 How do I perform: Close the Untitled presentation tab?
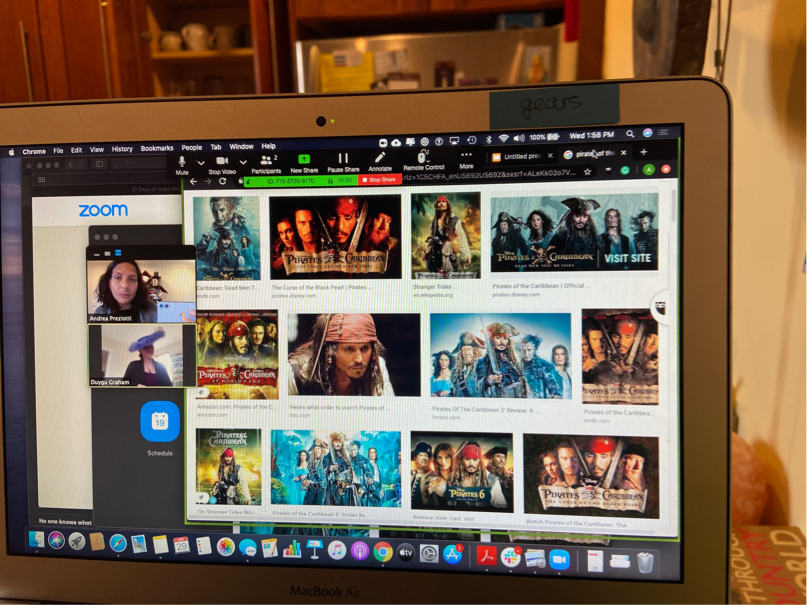point(550,155)
